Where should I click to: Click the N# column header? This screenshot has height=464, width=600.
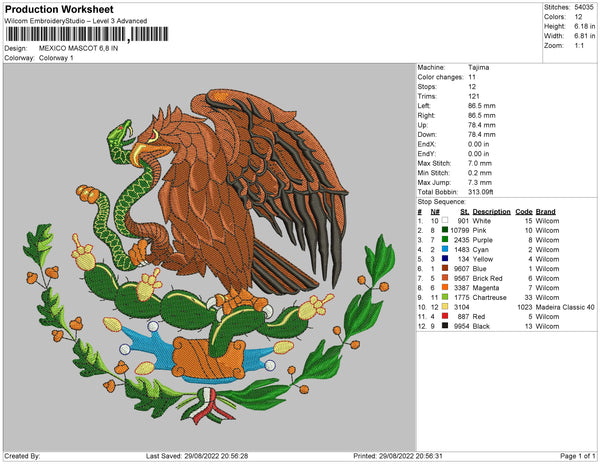tap(435, 212)
